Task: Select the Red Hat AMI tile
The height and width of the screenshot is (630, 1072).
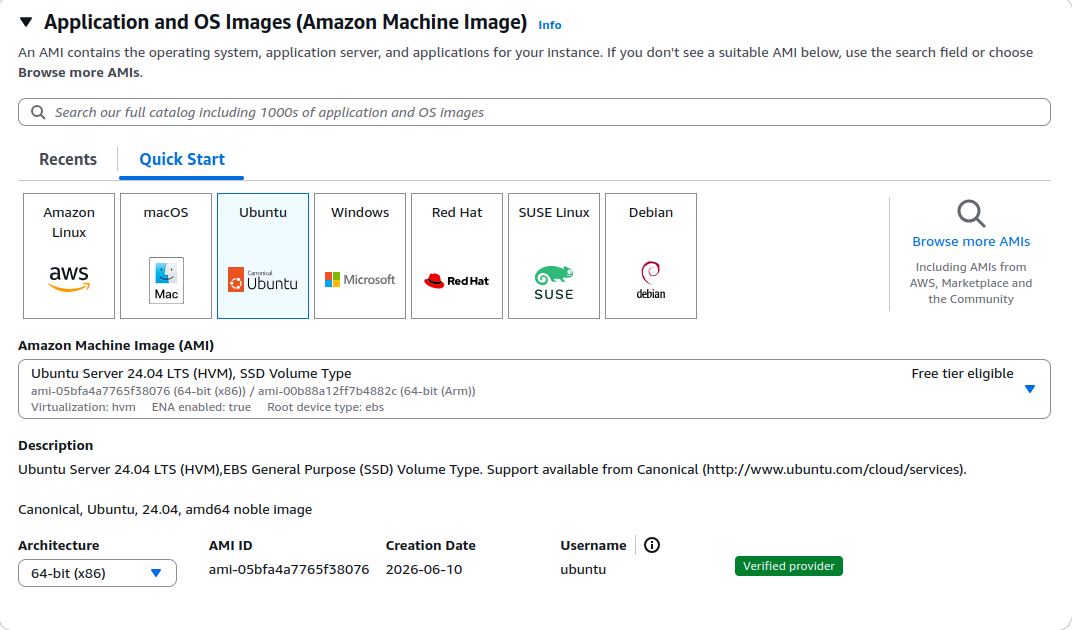Action: (457, 256)
